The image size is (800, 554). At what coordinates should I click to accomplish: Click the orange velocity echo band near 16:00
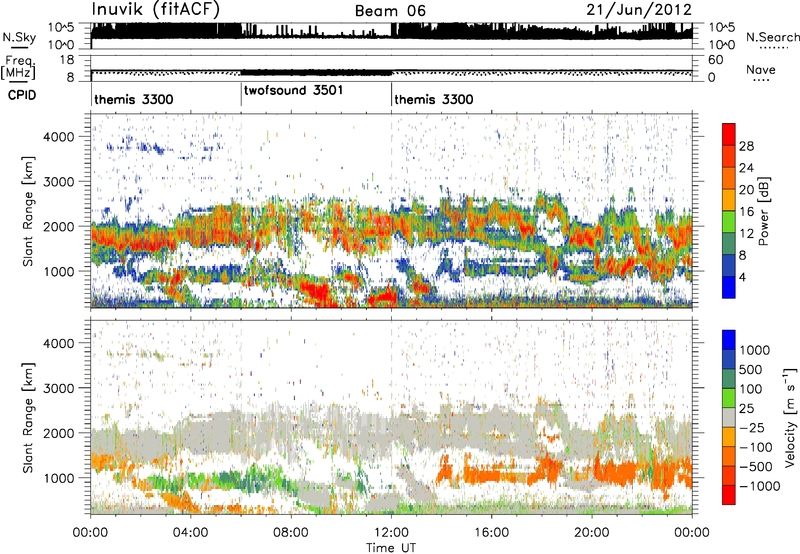(495, 475)
